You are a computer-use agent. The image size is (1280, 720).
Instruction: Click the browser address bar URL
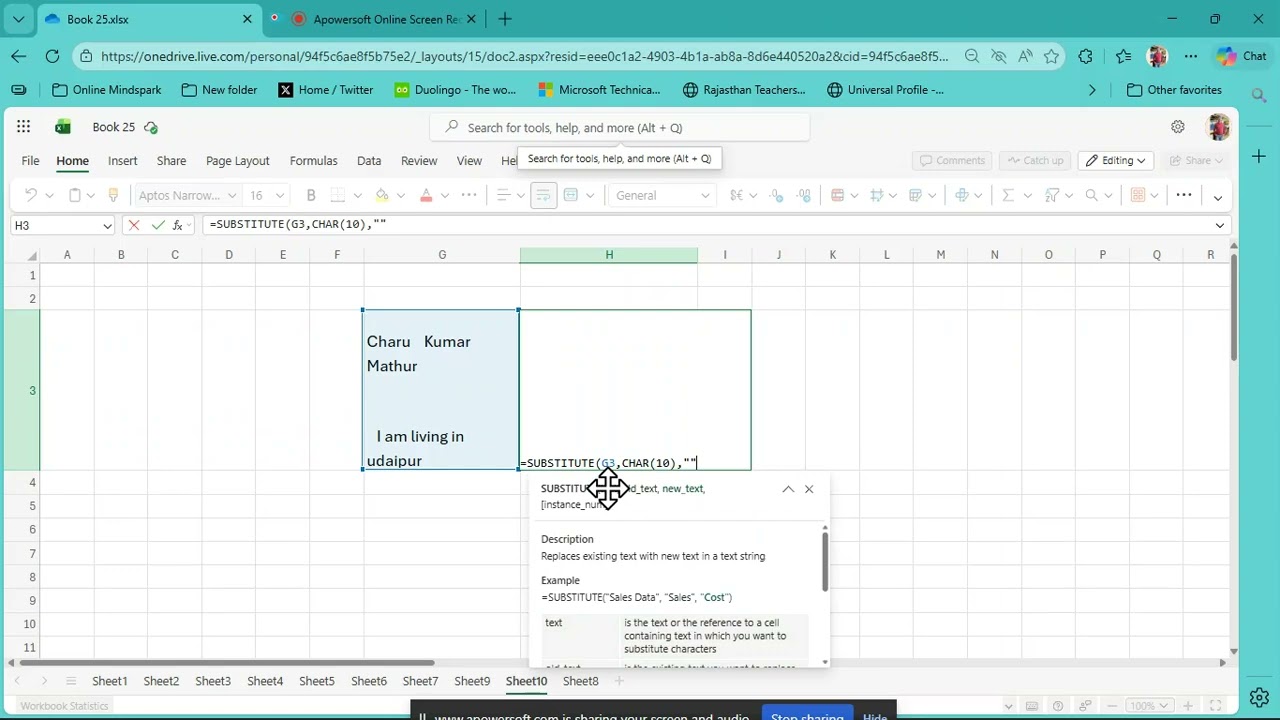tap(524, 57)
